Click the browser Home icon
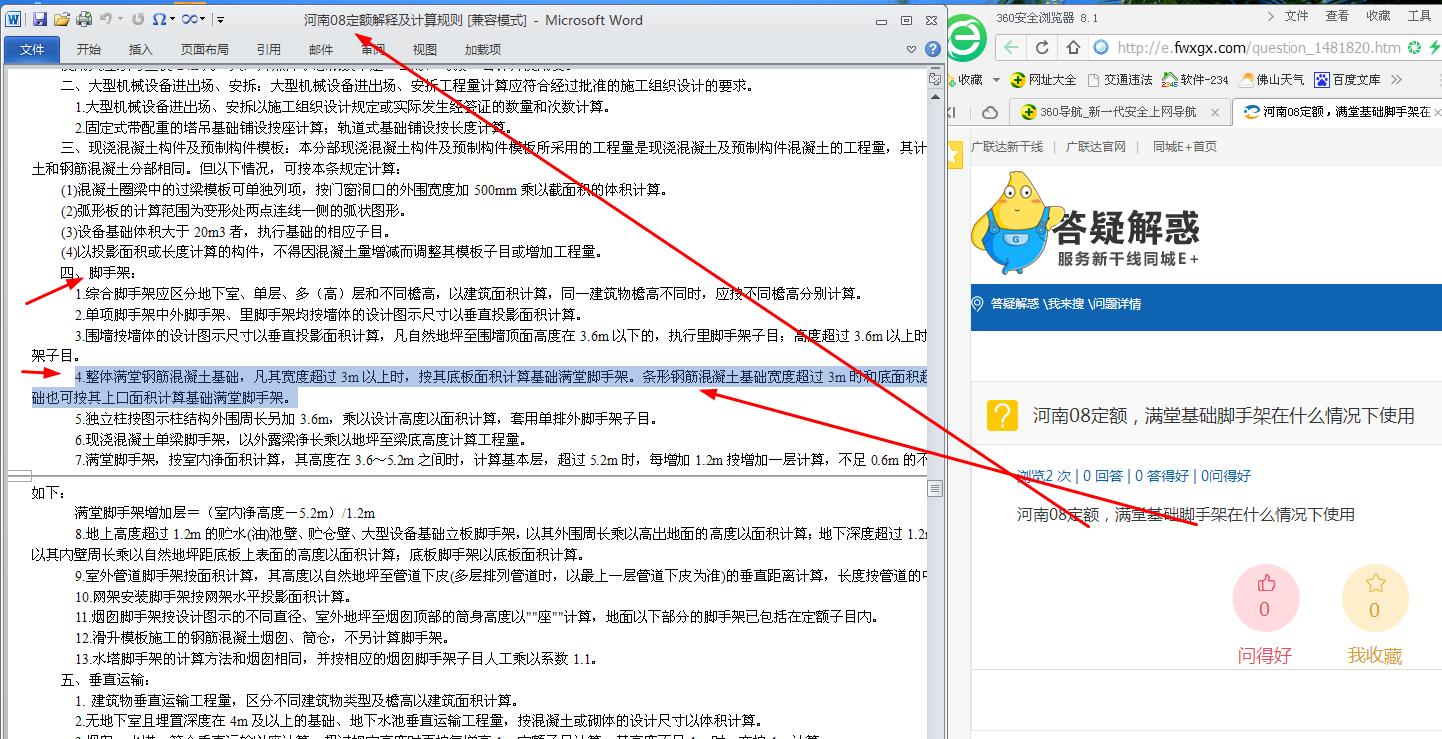Image resolution: width=1442 pixels, height=739 pixels. 1073,47
